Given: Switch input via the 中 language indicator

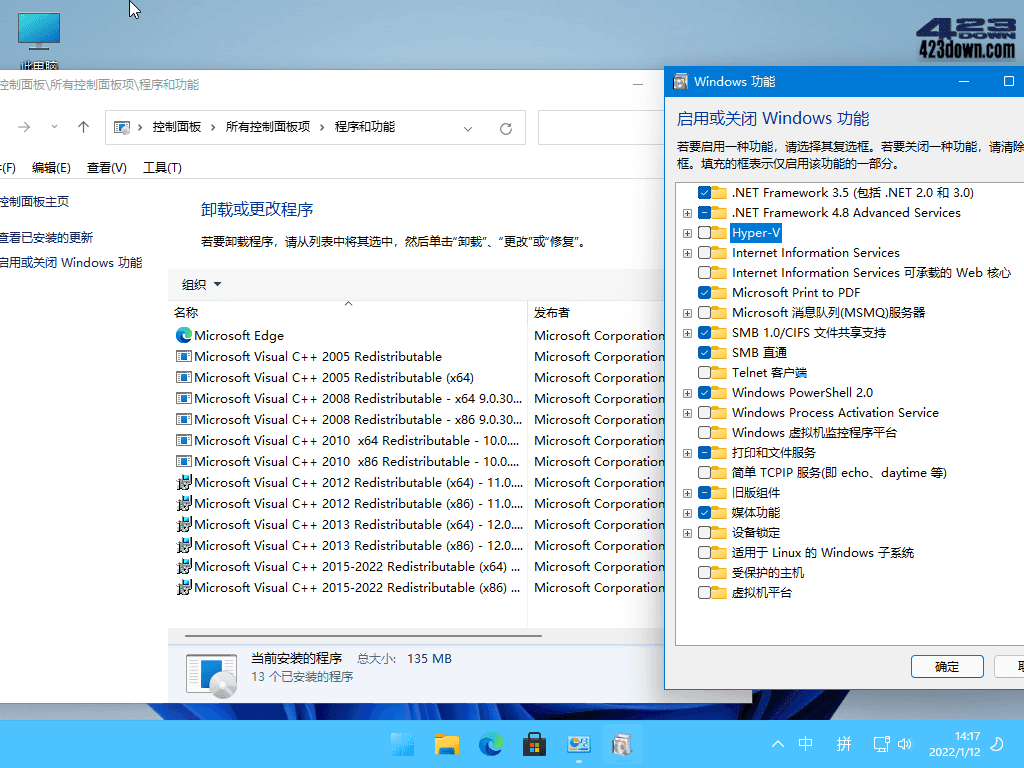Looking at the screenshot, I should (806, 744).
